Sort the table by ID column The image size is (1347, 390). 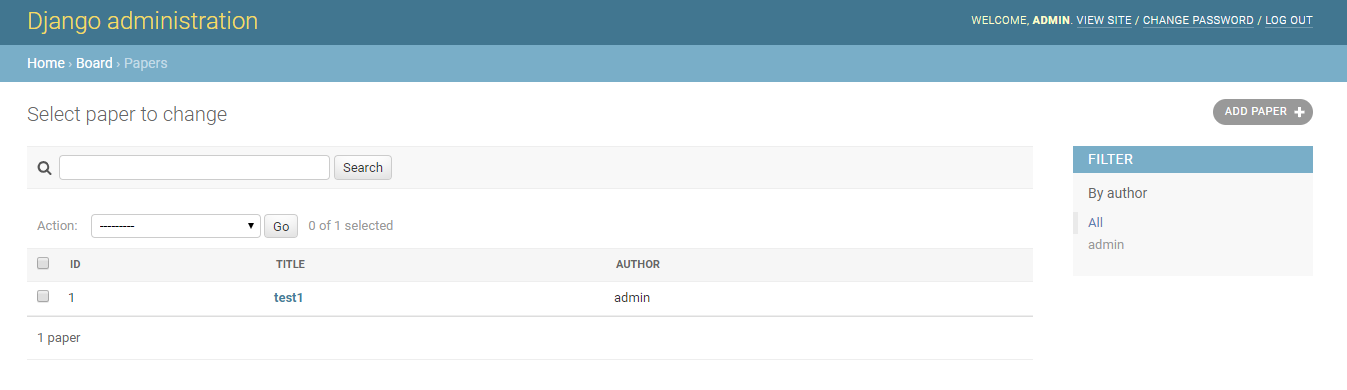pyautogui.click(x=75, y=264)
